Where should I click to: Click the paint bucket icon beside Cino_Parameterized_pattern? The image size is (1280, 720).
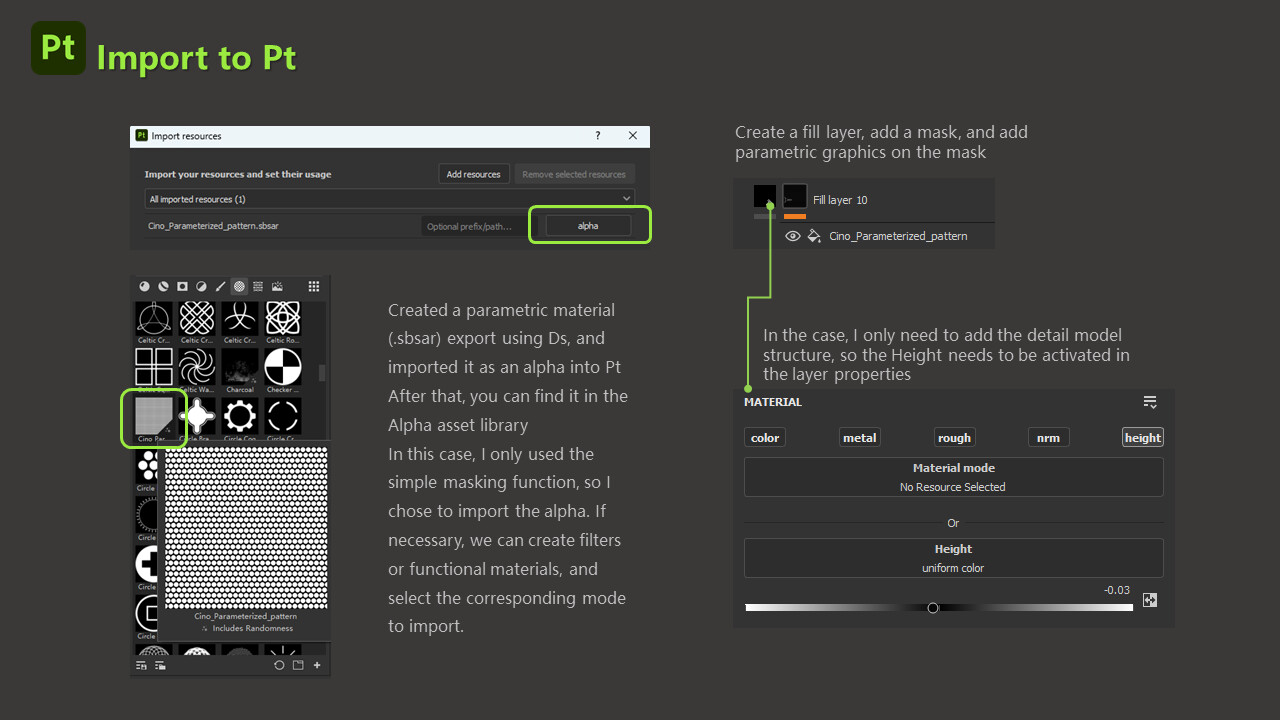coord(814,236)
